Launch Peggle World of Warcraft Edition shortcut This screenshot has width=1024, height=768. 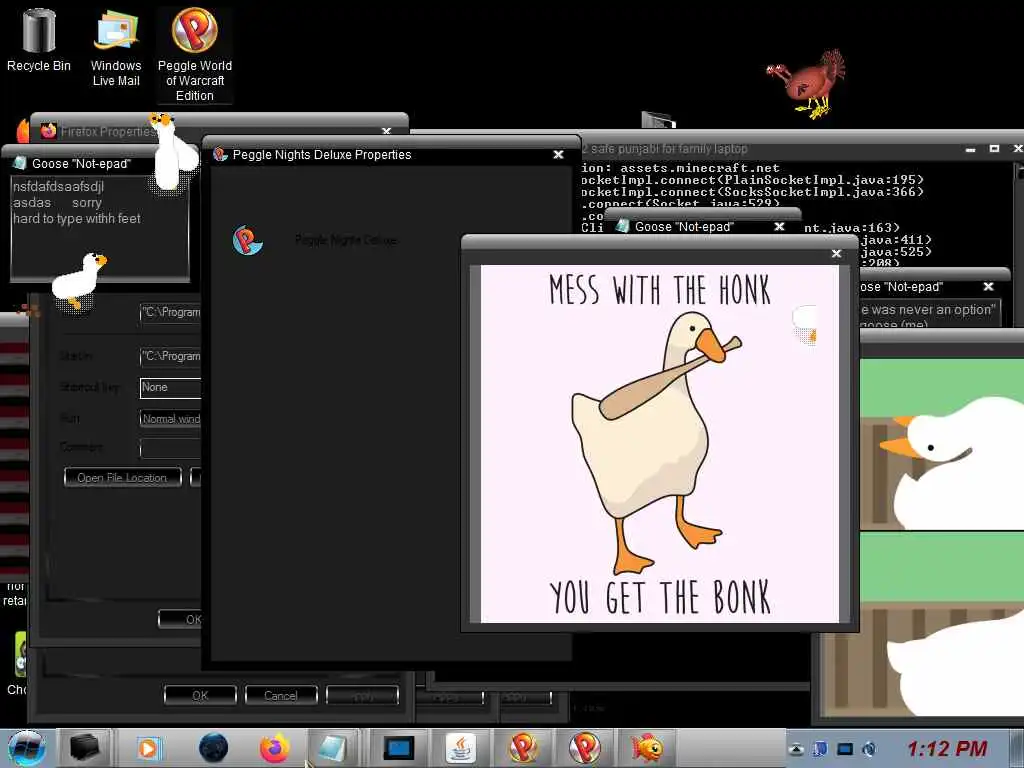coord(195,55)
